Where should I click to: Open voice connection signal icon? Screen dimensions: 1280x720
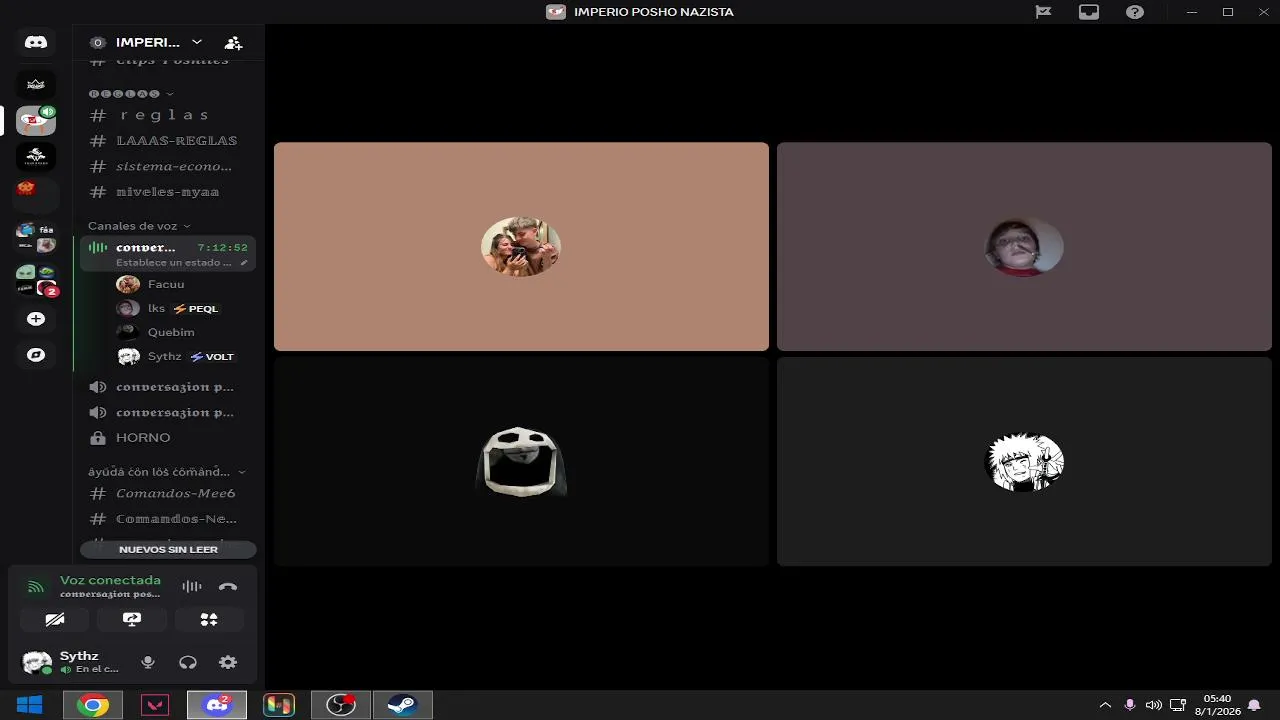pyautogui.click(x=36, y=587)
